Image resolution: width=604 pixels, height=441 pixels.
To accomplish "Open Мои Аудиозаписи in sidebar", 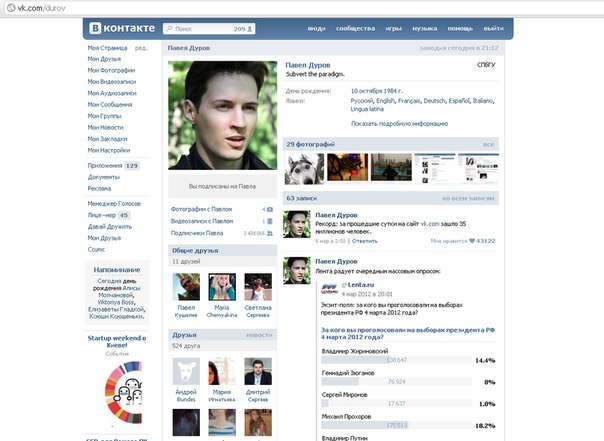I will 112,93.
